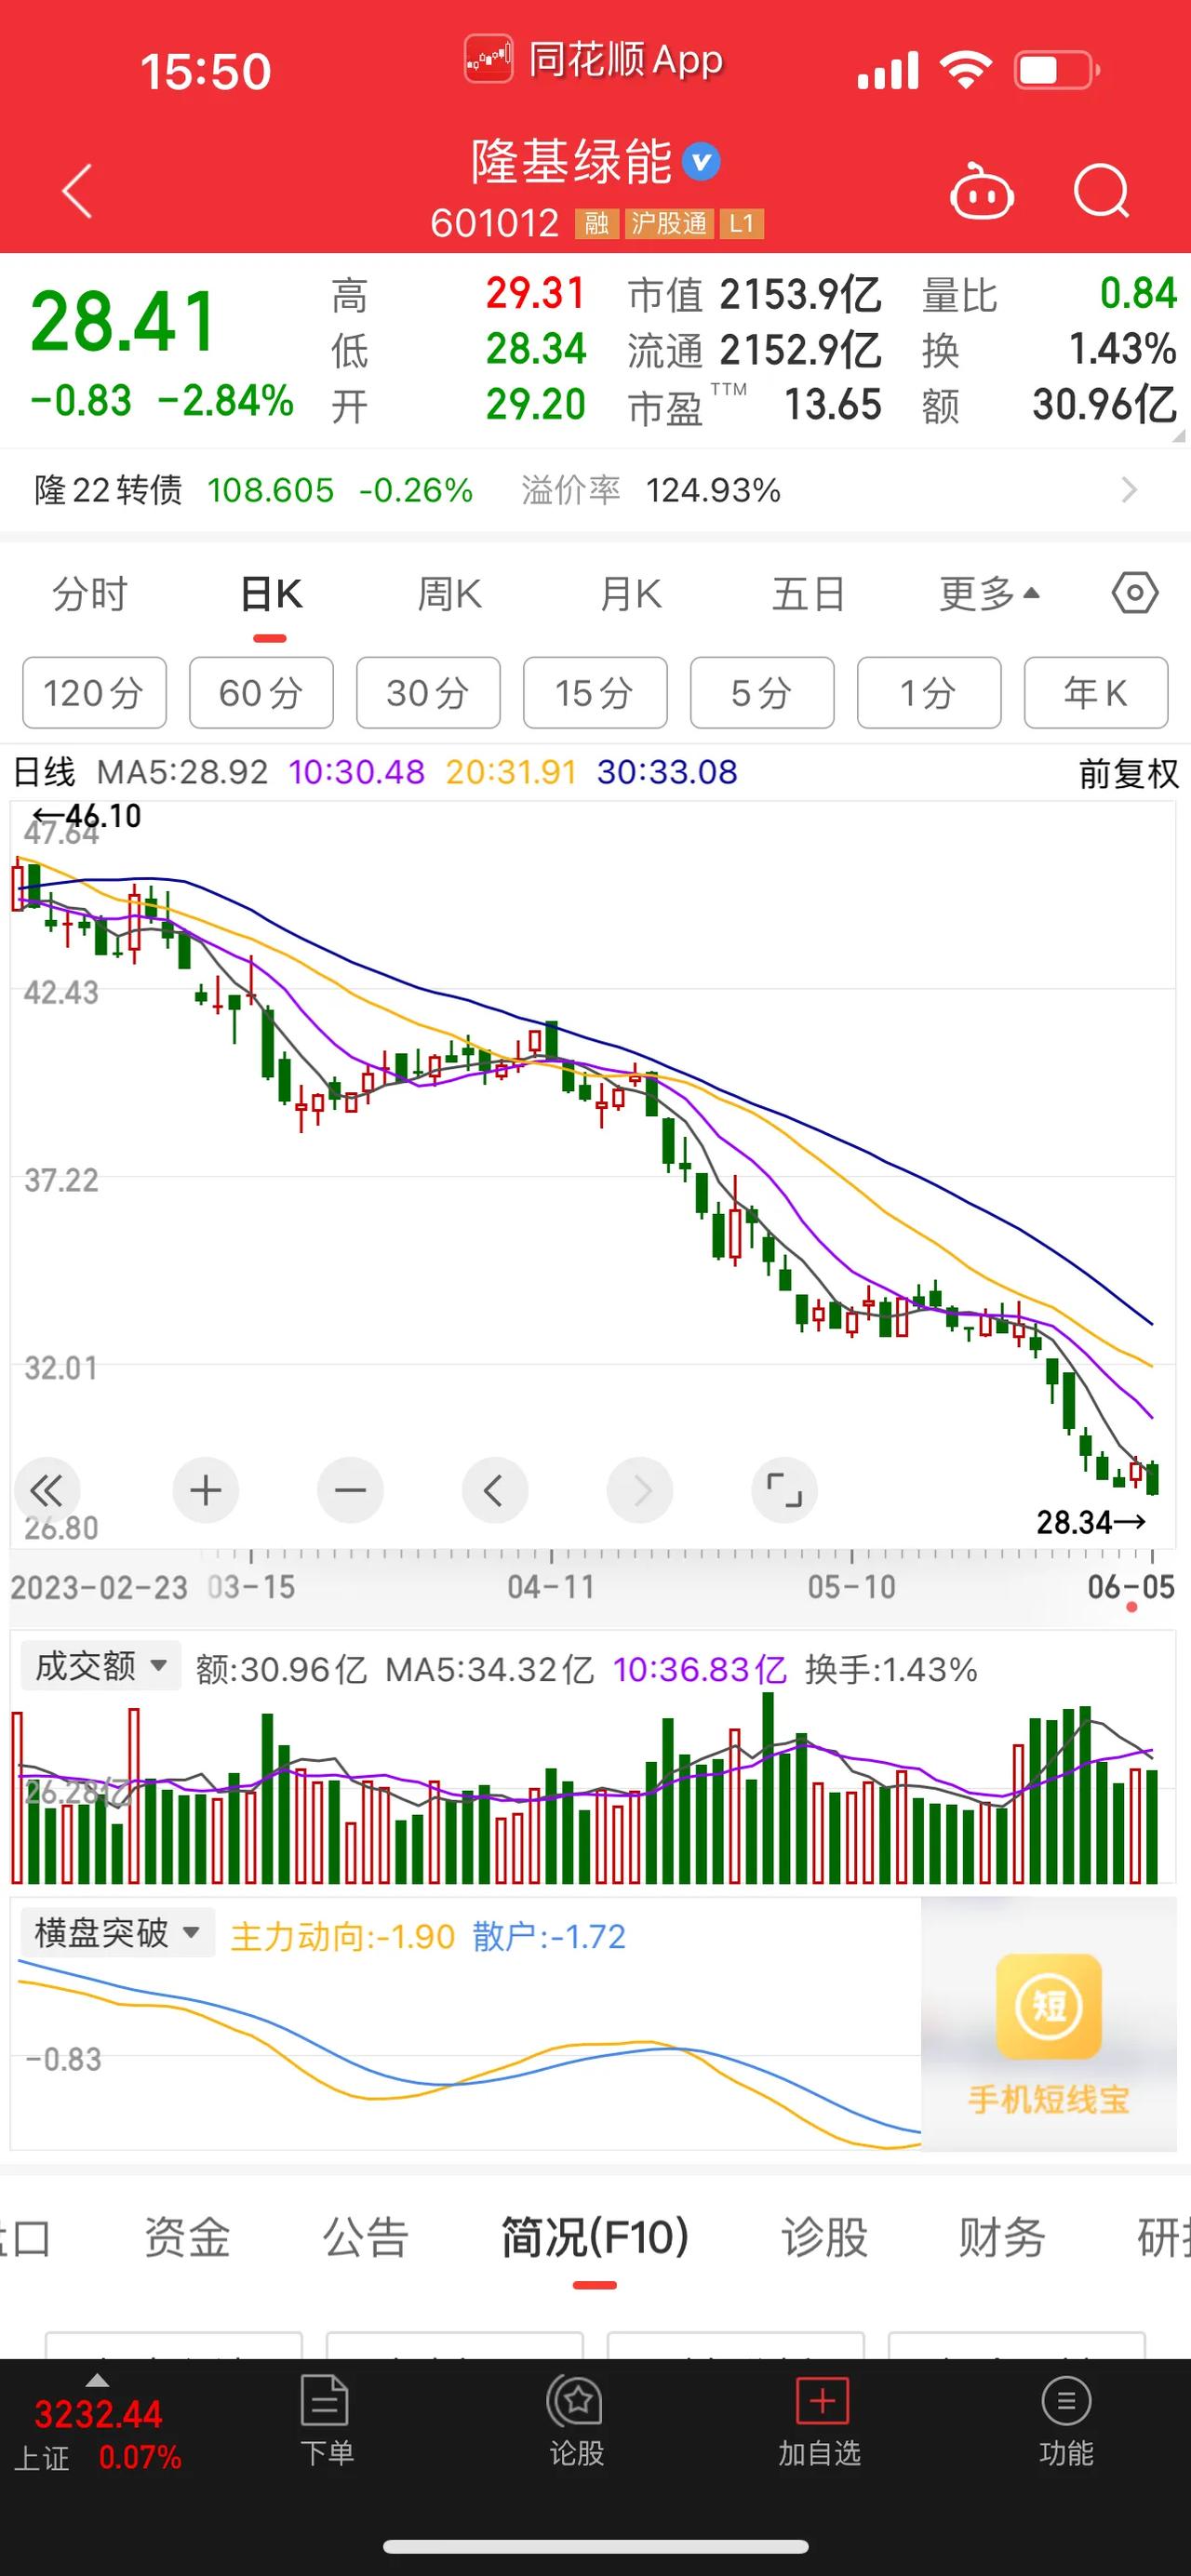Select 日K tab
This screenshot has height=2576, width=1191.
(x=270, y=594)
